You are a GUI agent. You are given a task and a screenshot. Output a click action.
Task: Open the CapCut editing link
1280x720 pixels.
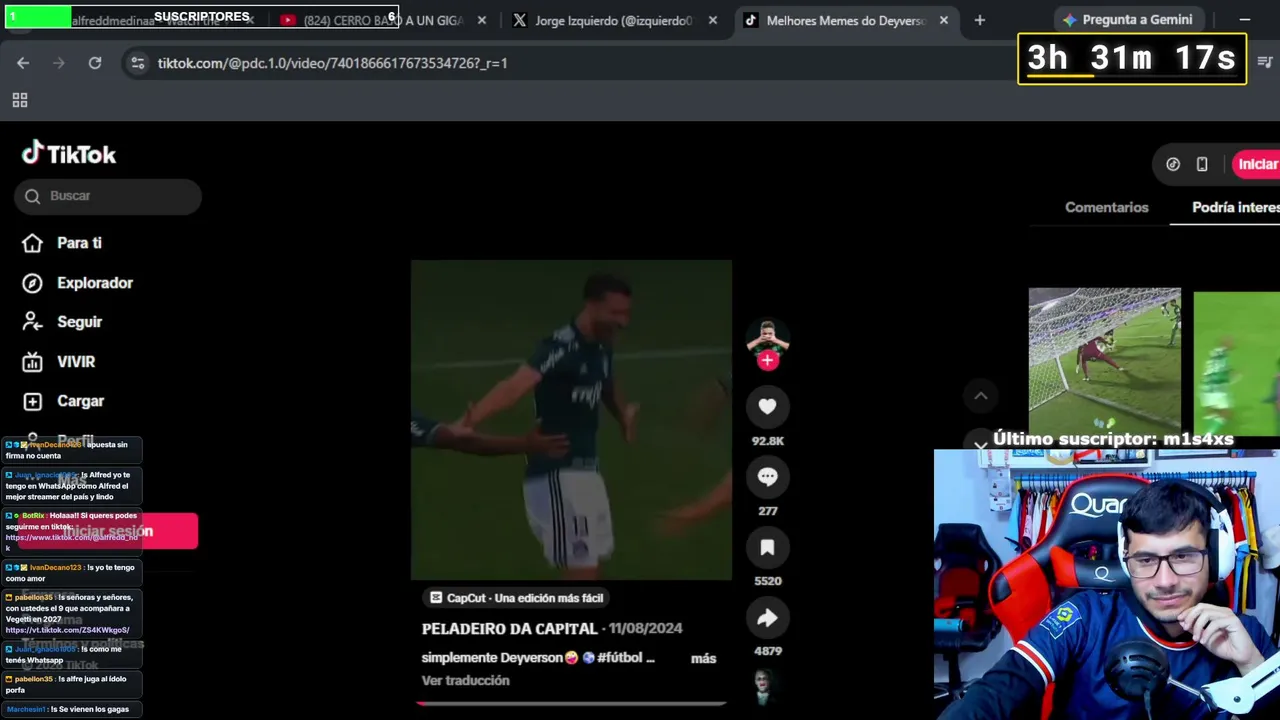pos(517,598)
